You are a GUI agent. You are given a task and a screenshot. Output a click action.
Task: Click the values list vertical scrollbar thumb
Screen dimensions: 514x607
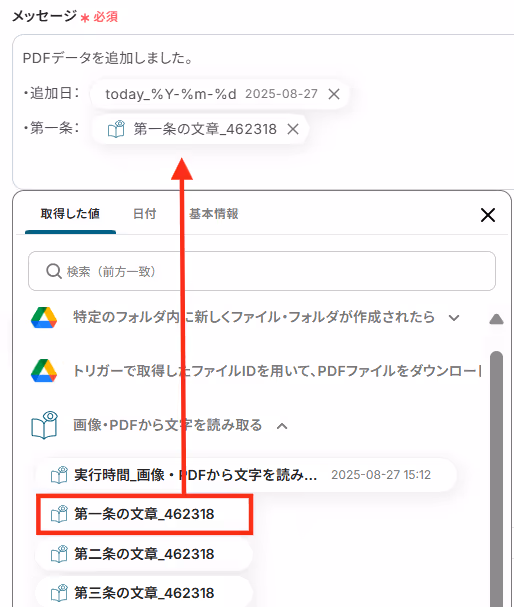coord(496,479)
